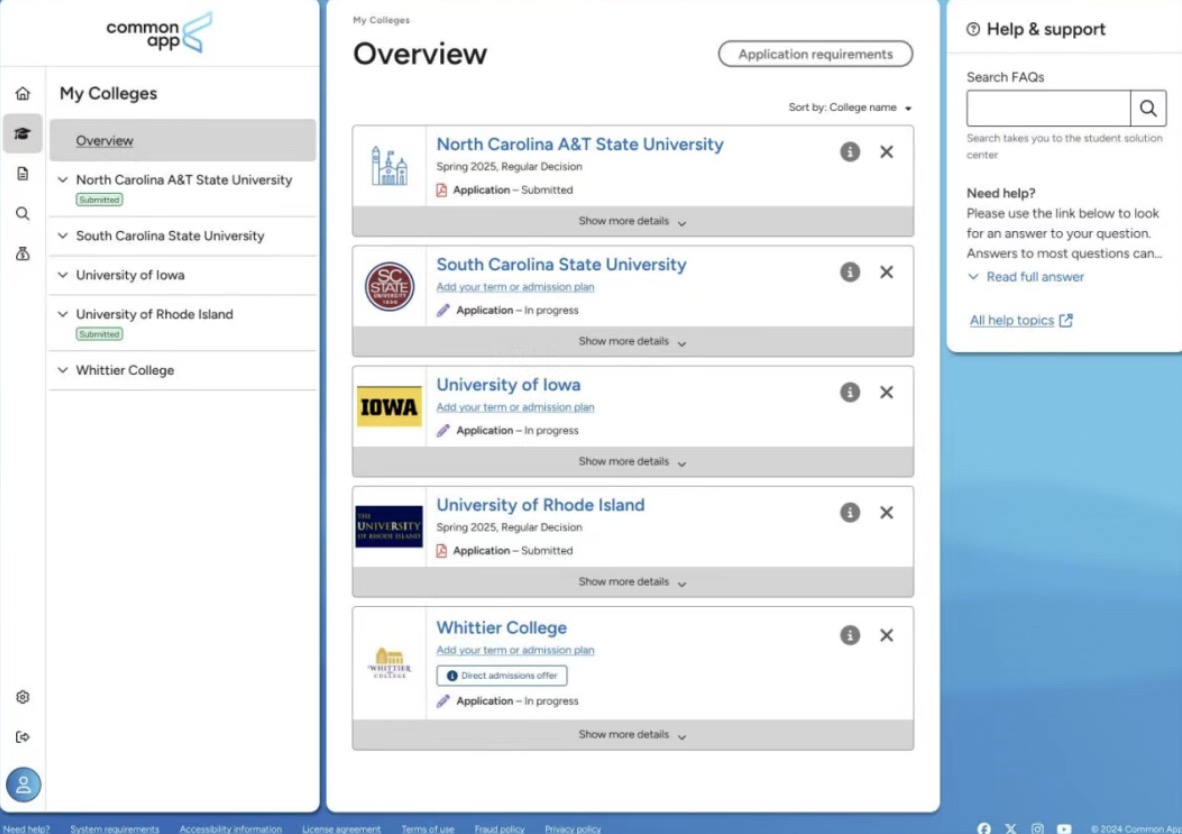
Task: Show more details for North Carolina A&T
Action: [x=632, y=221]
